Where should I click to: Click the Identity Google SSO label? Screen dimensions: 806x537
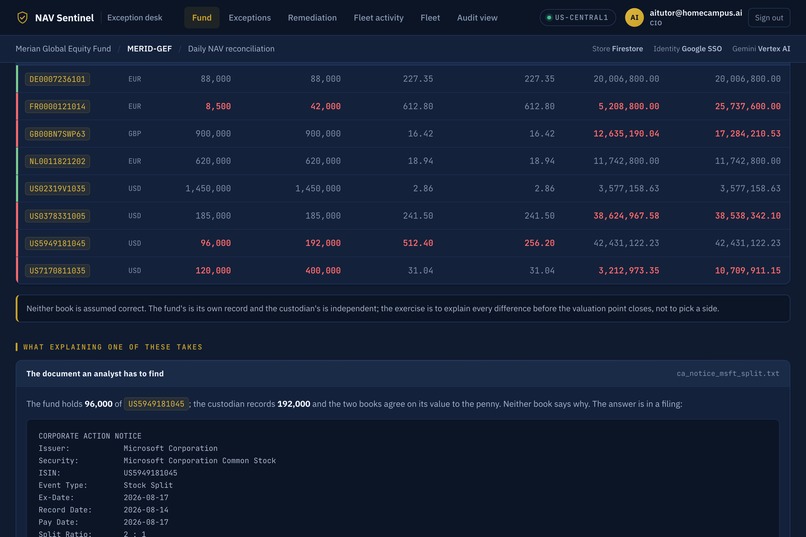[687, 49]
